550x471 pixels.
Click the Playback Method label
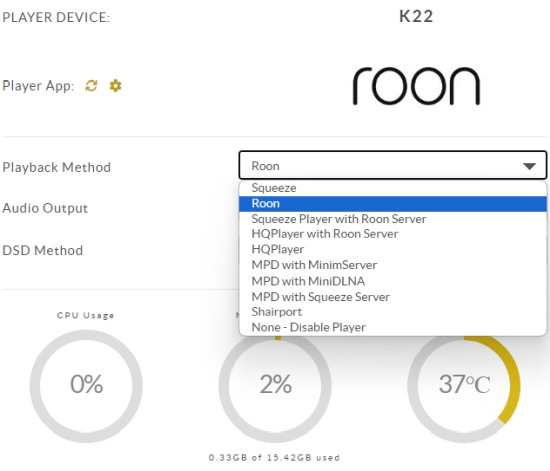tap(56, 167)
